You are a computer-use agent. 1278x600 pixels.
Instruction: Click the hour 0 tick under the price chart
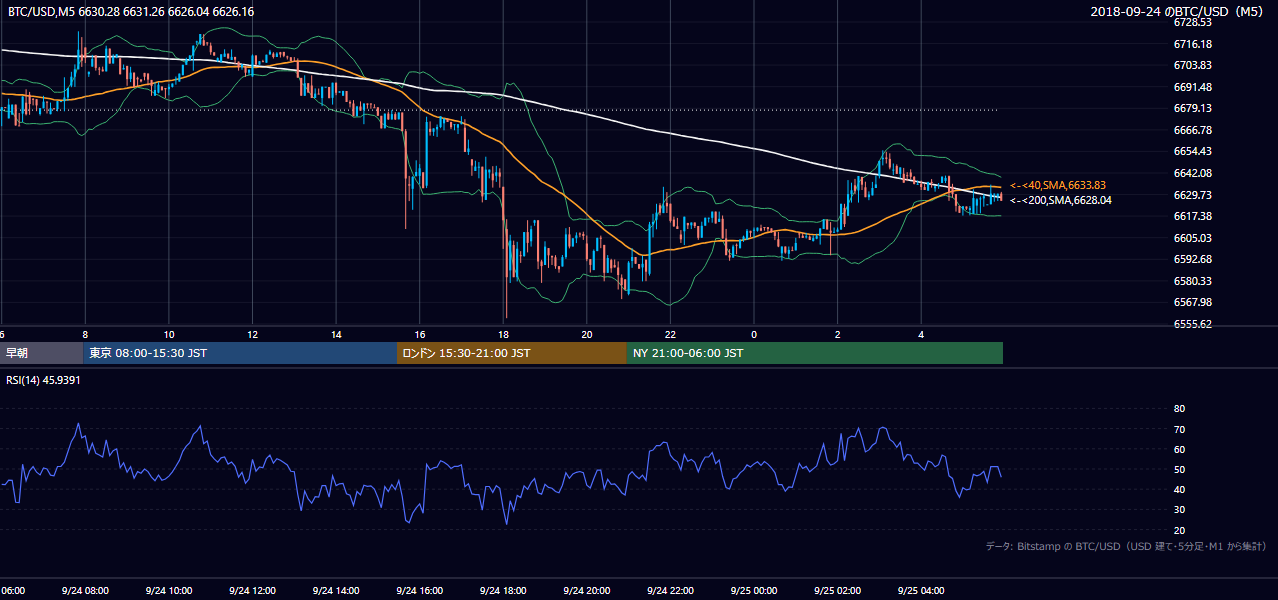(754, 334)
